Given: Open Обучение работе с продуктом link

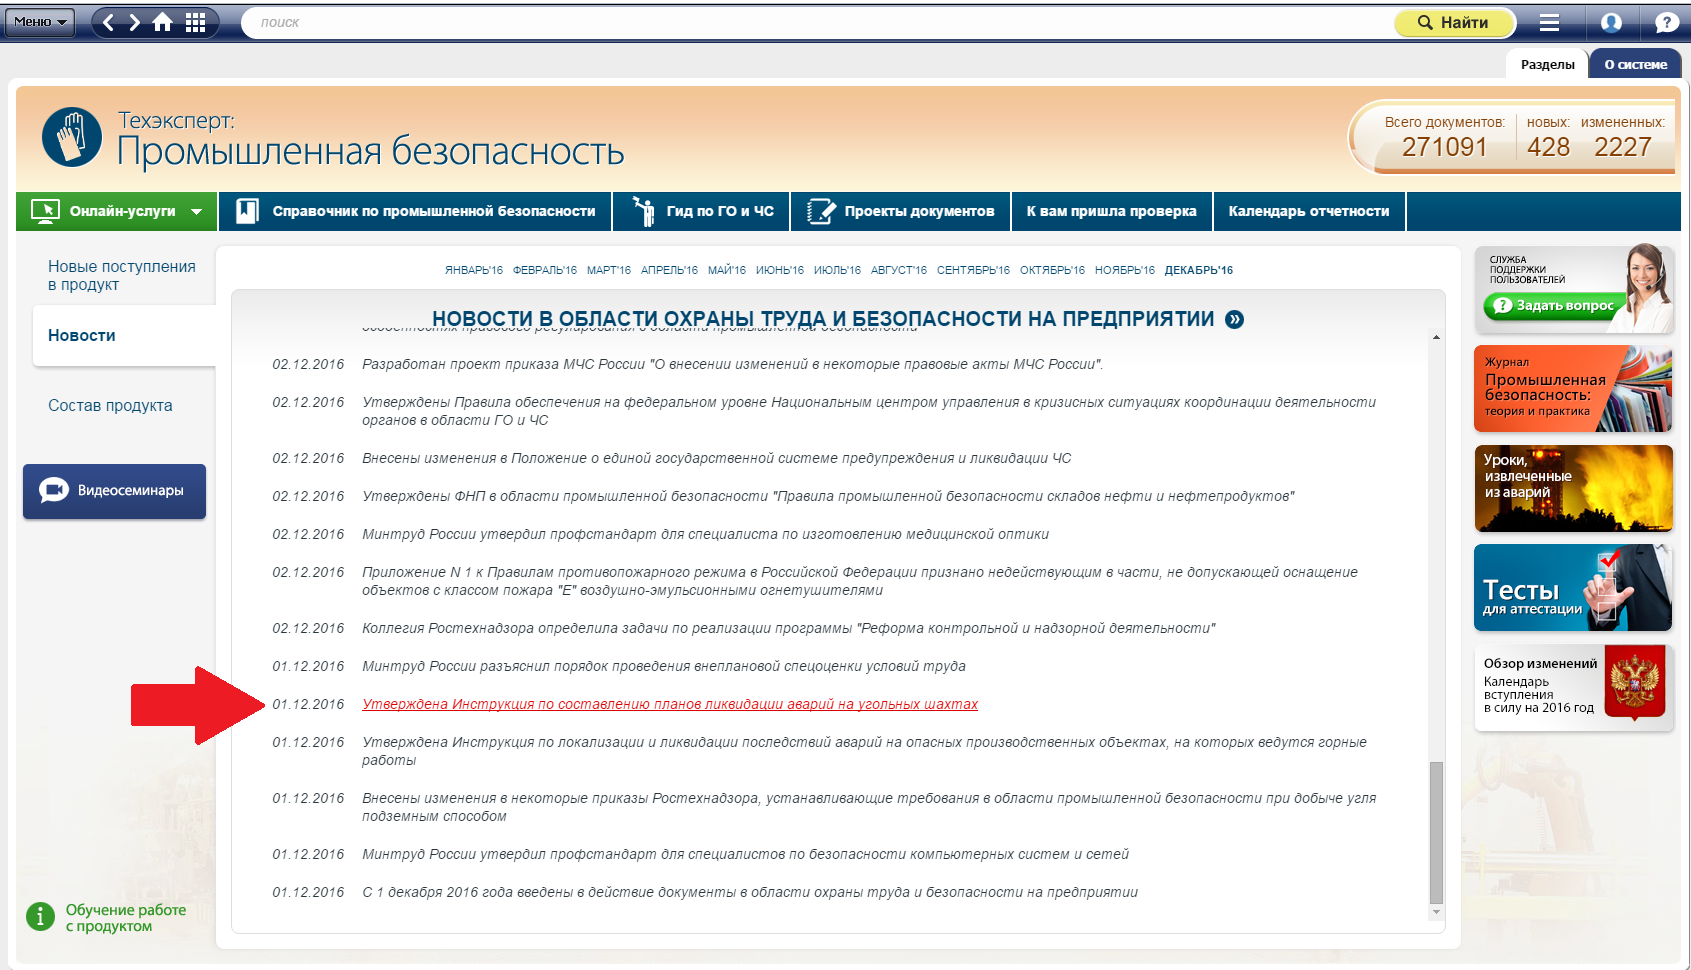Looking at the screenshot, I should [x=126, y=918].
